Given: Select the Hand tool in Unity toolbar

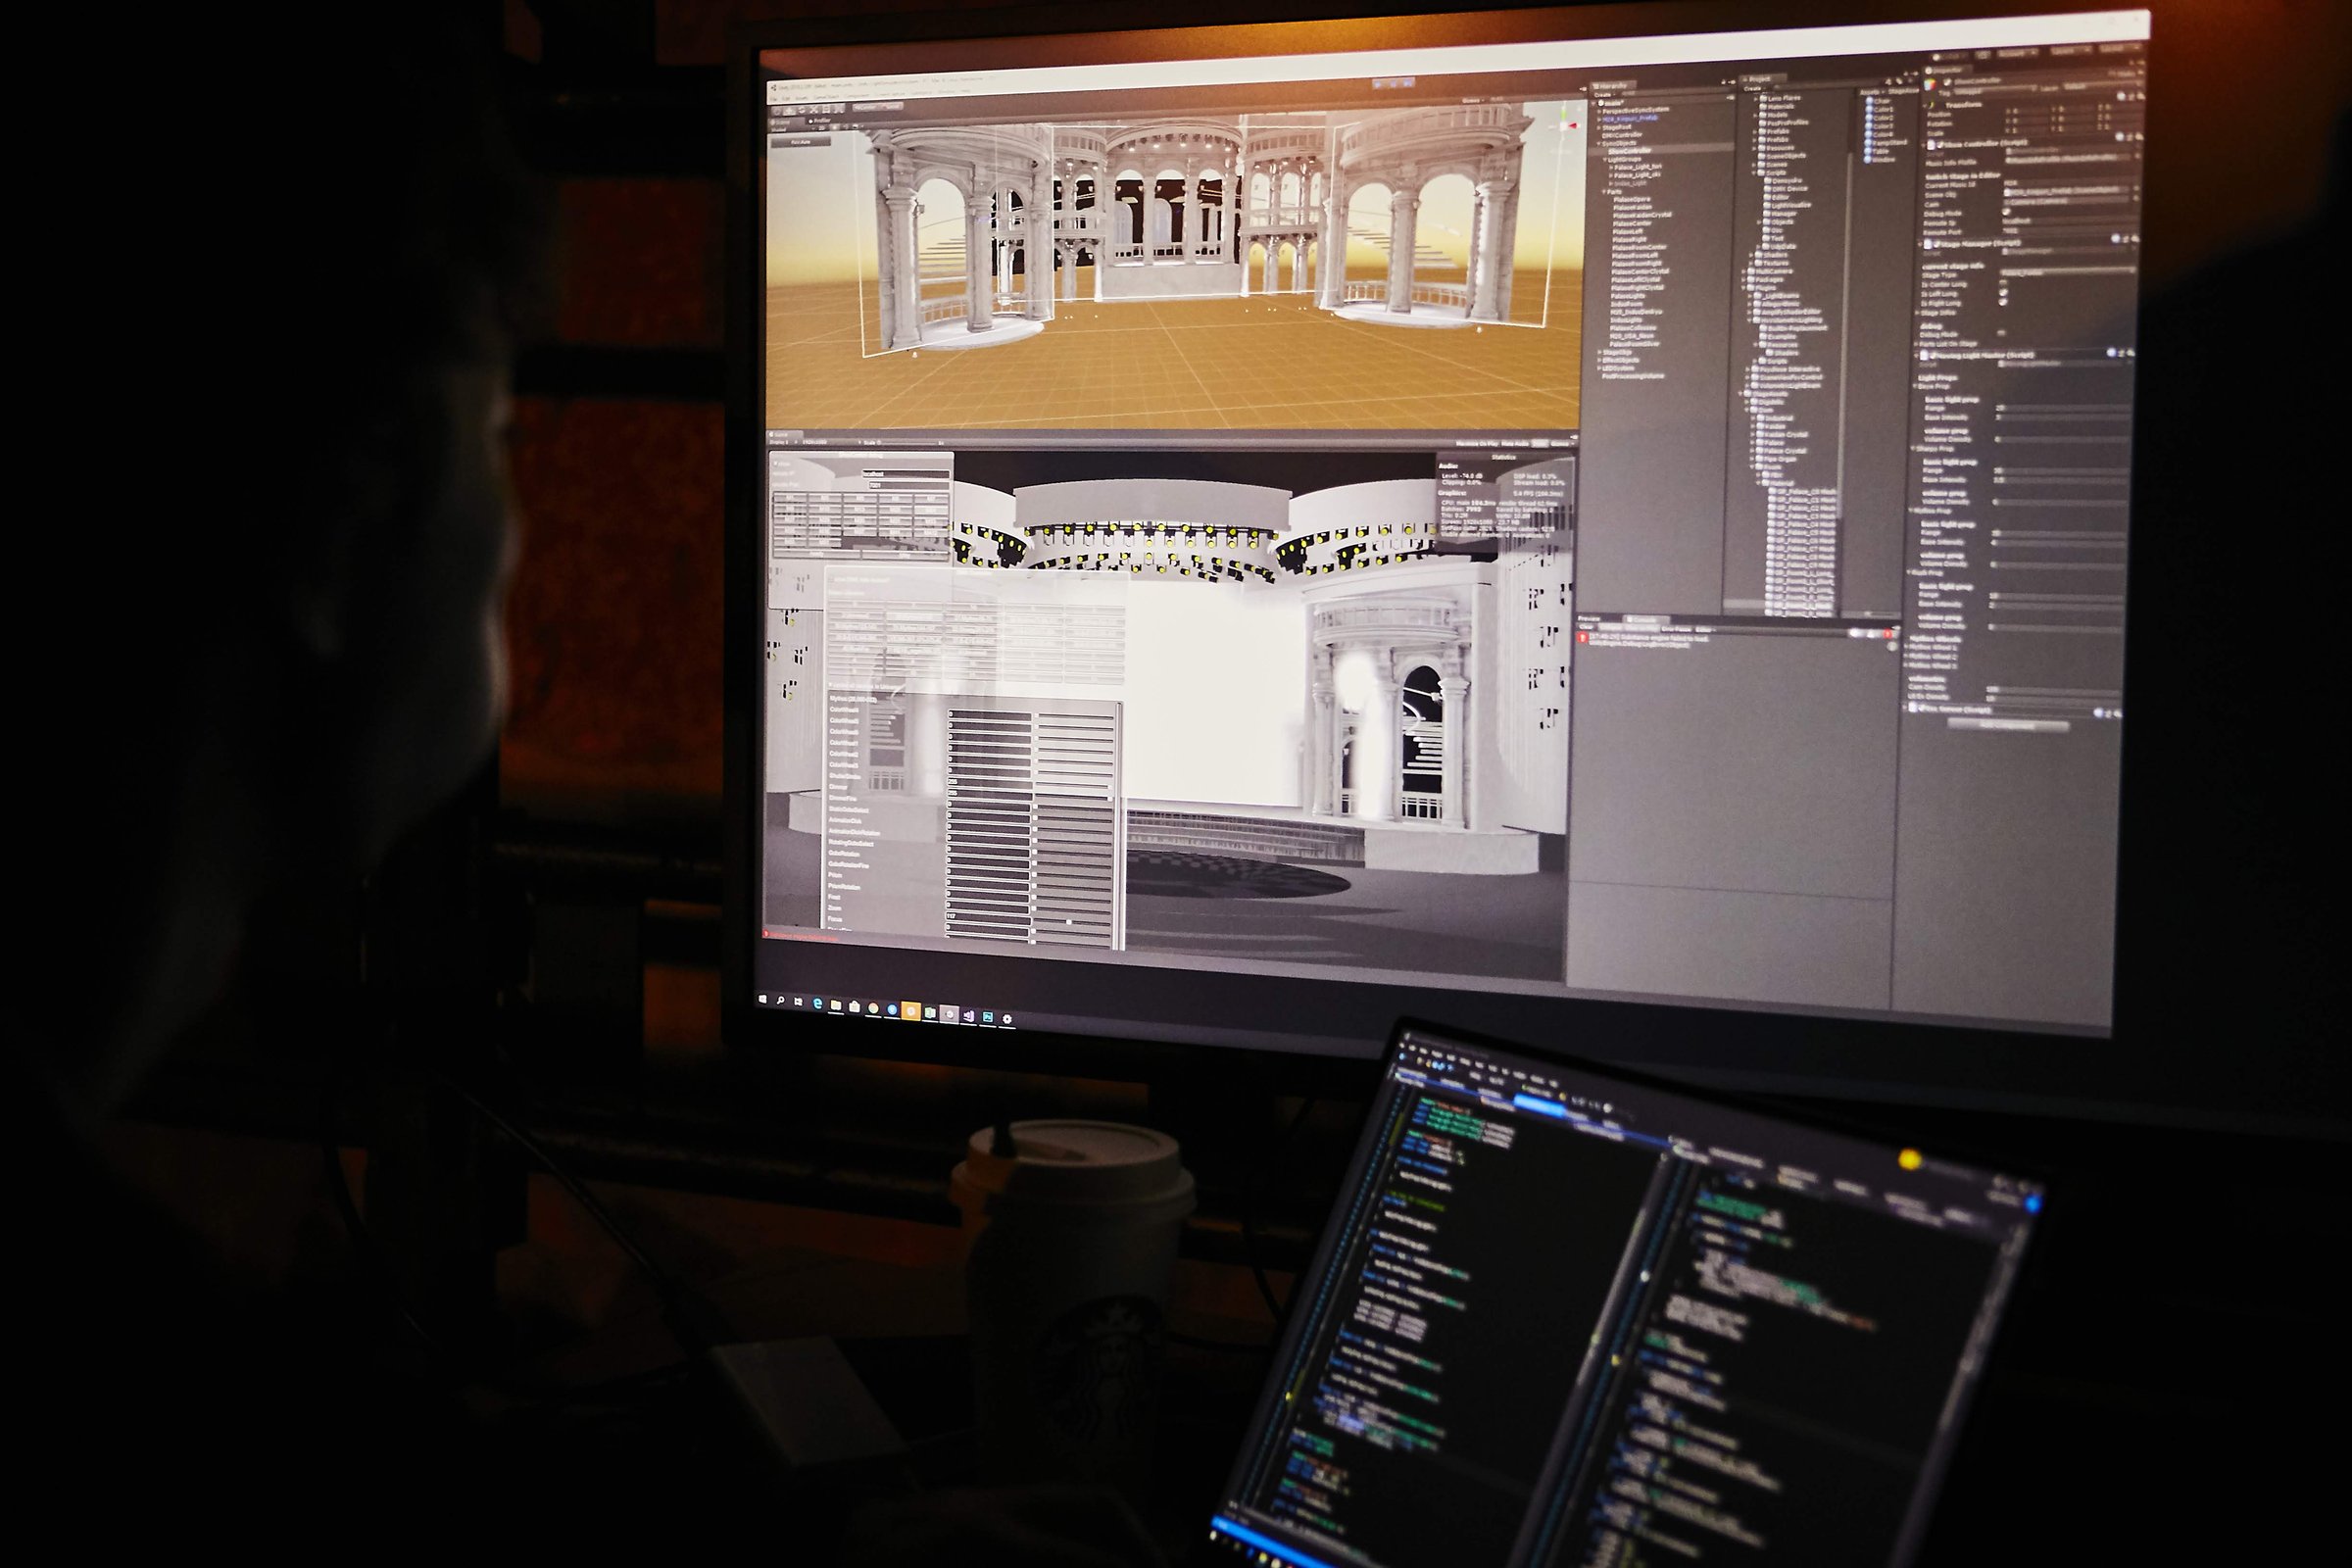Looking at the screenshot, I should click(776, 111).
